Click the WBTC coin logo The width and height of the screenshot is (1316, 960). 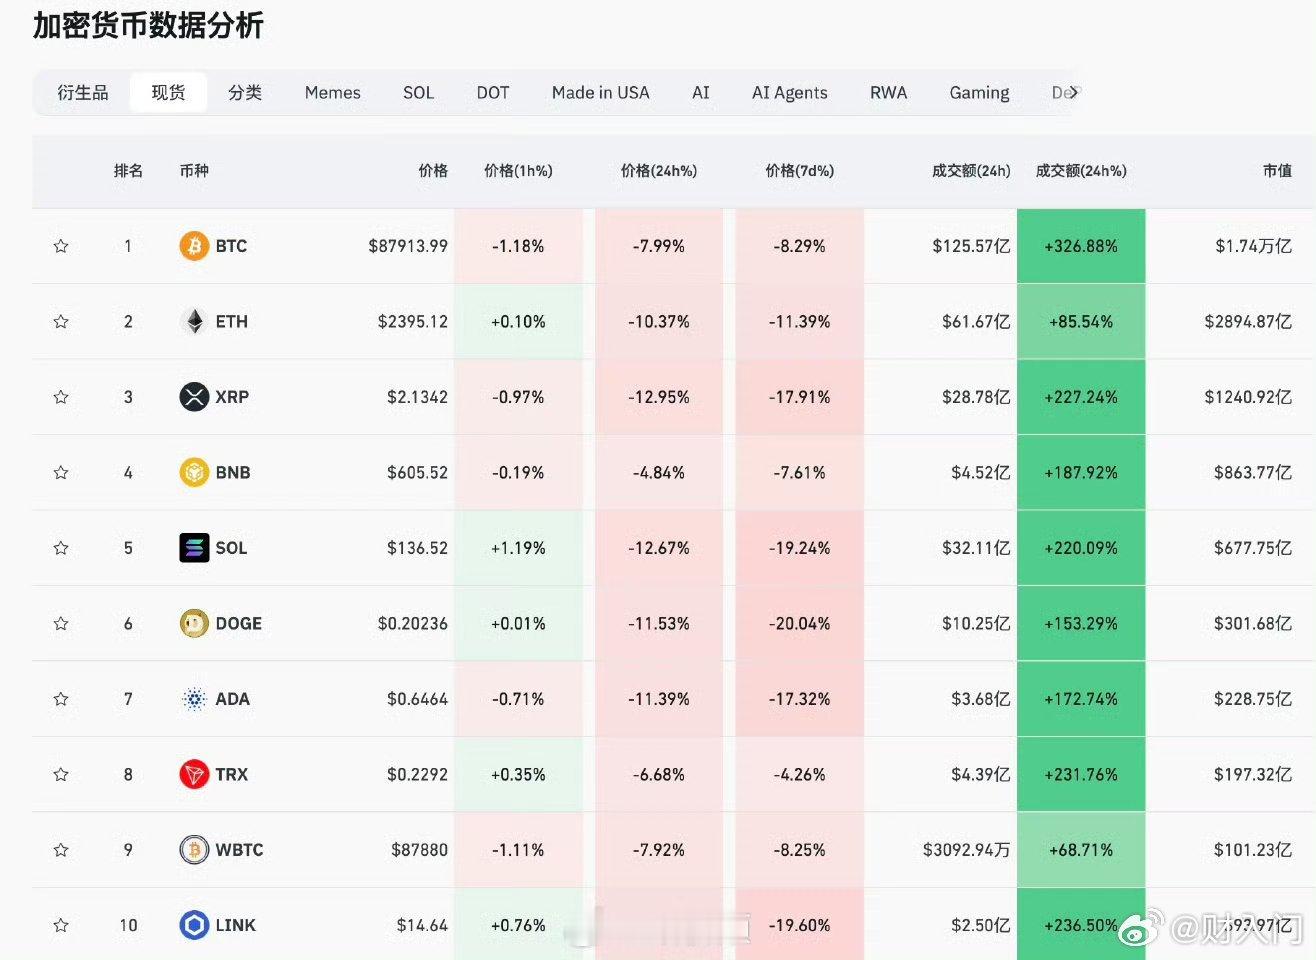click(x=194, y=850)
